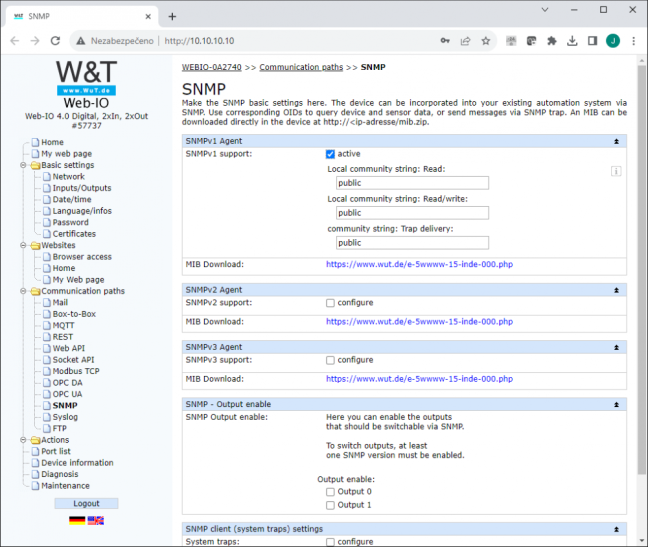The image size is (648, 547).
Task: Open SNMPv2 MIB Download link
Action: (x=419, y=322)
